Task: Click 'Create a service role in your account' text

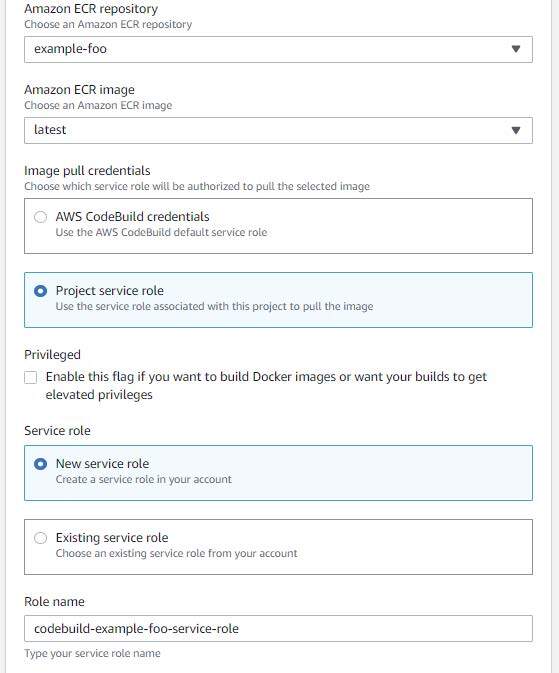Action: pyautogui.click(x=143, y=479)
